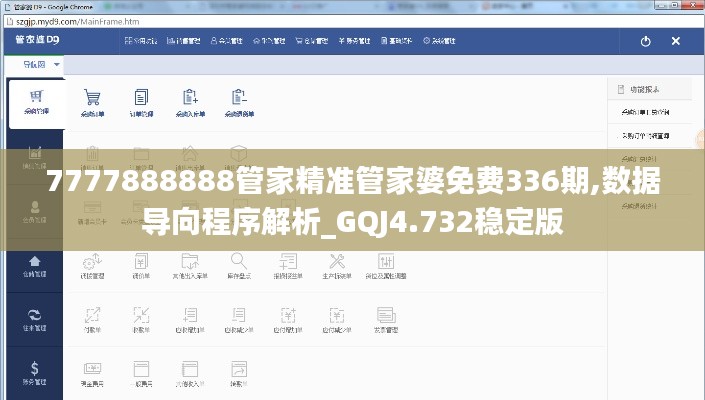Open the cart icon purchasing management menu

point(312,41)
